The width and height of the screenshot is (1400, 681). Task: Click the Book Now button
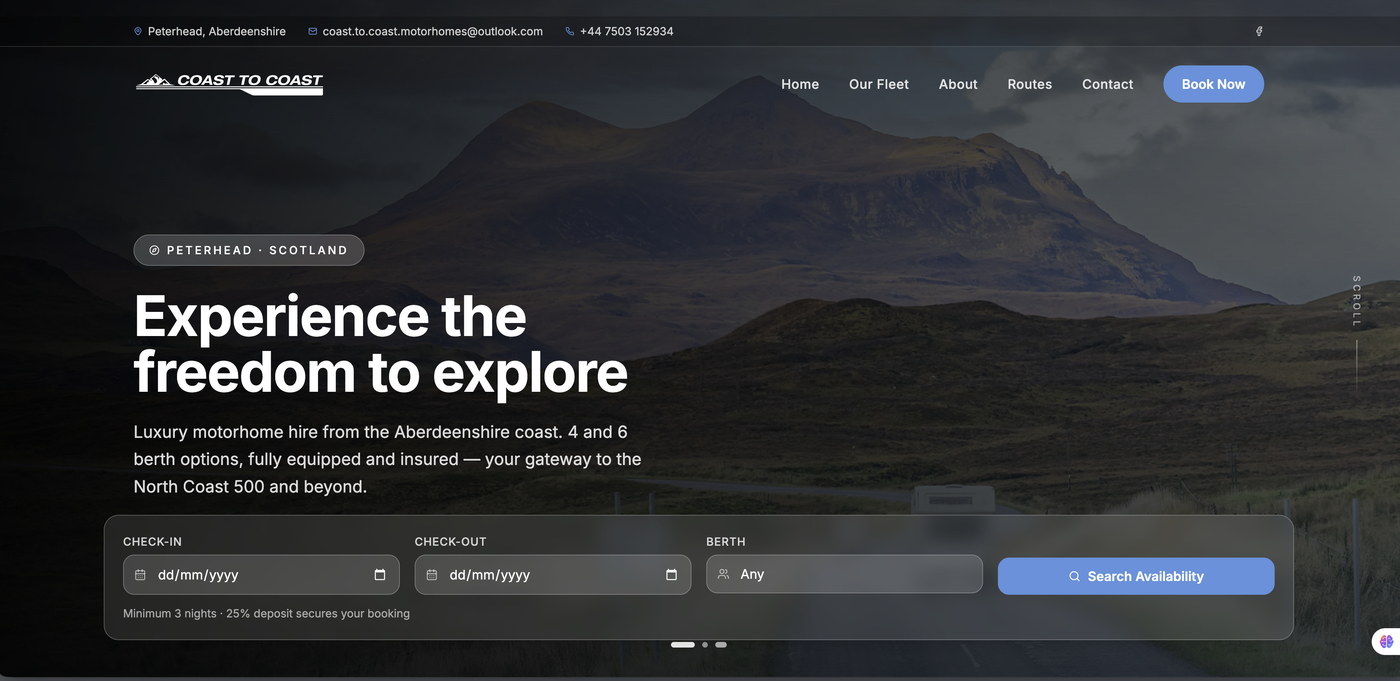click(1213, 84)
